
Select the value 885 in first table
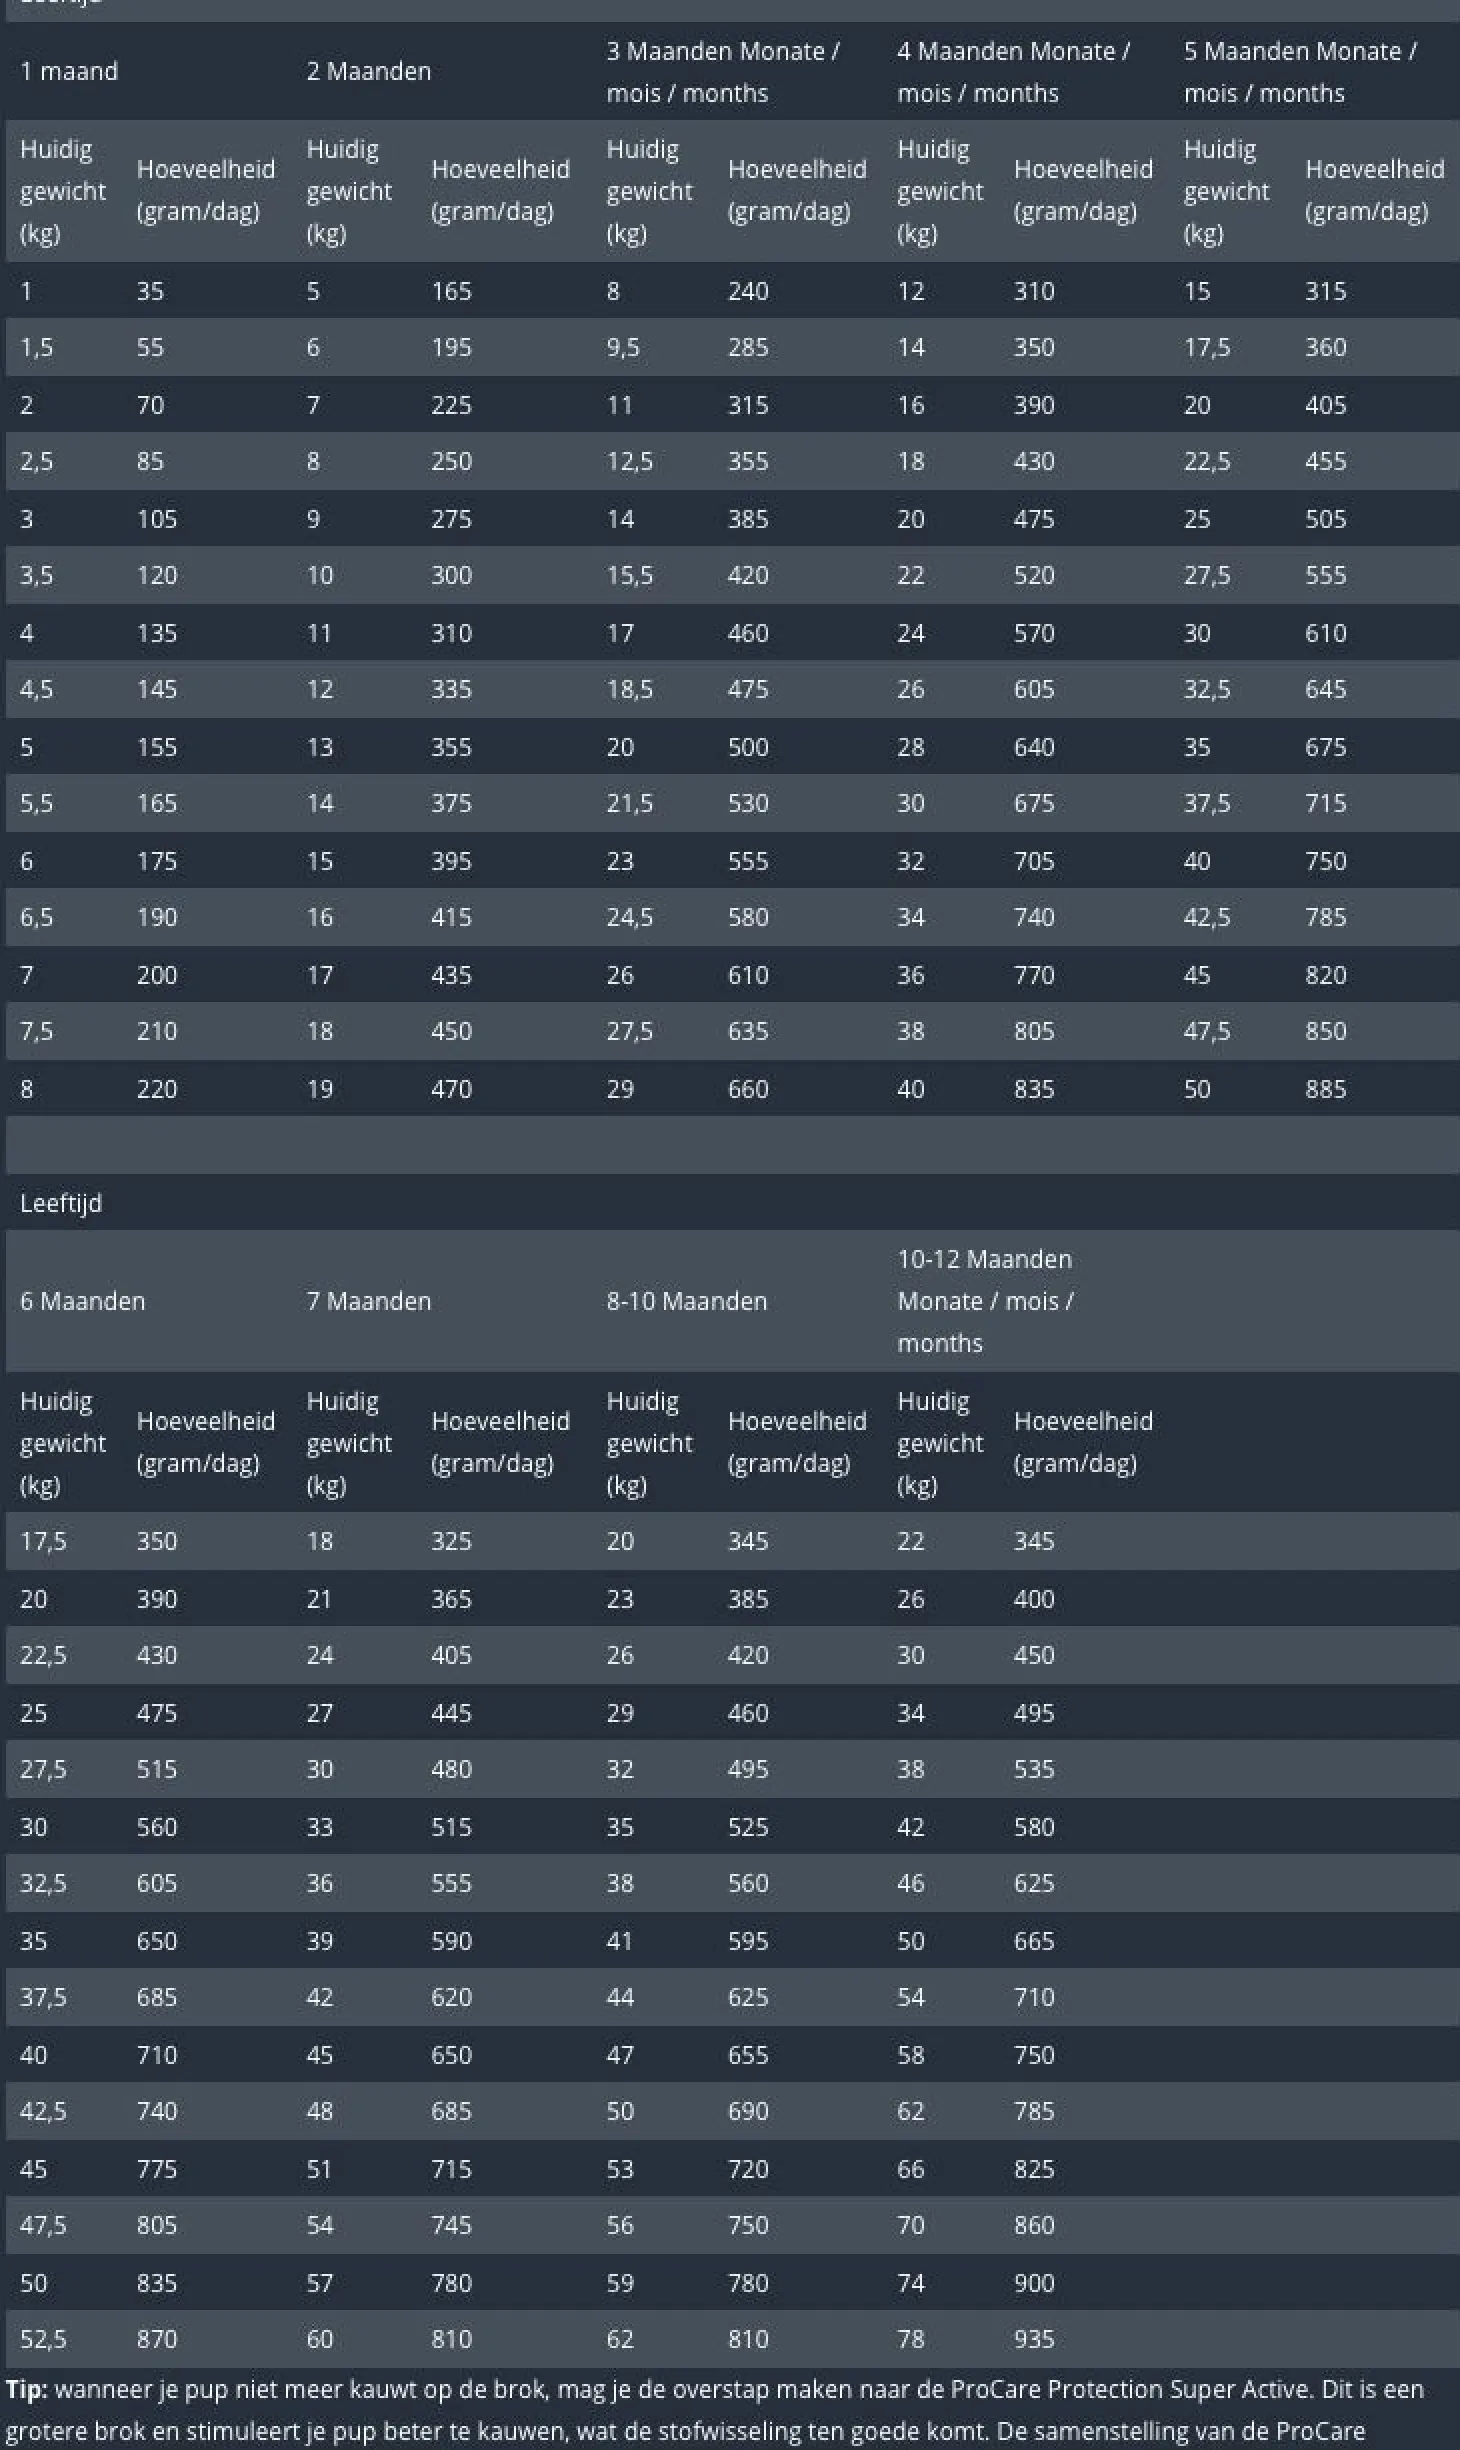point(1326,1089)
